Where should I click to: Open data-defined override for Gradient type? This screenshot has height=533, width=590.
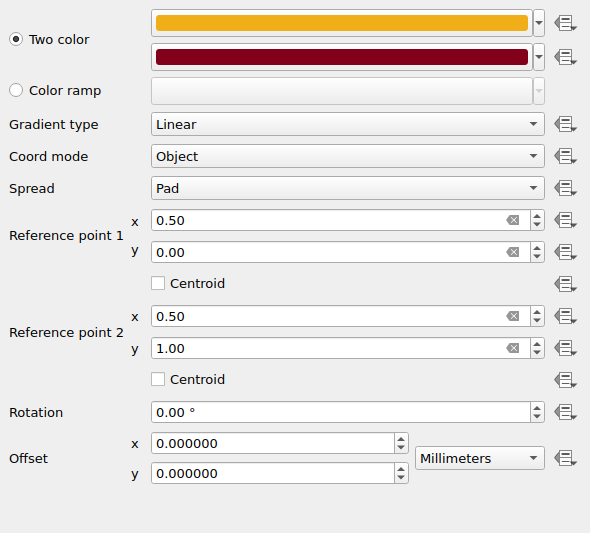pos(565,124)
